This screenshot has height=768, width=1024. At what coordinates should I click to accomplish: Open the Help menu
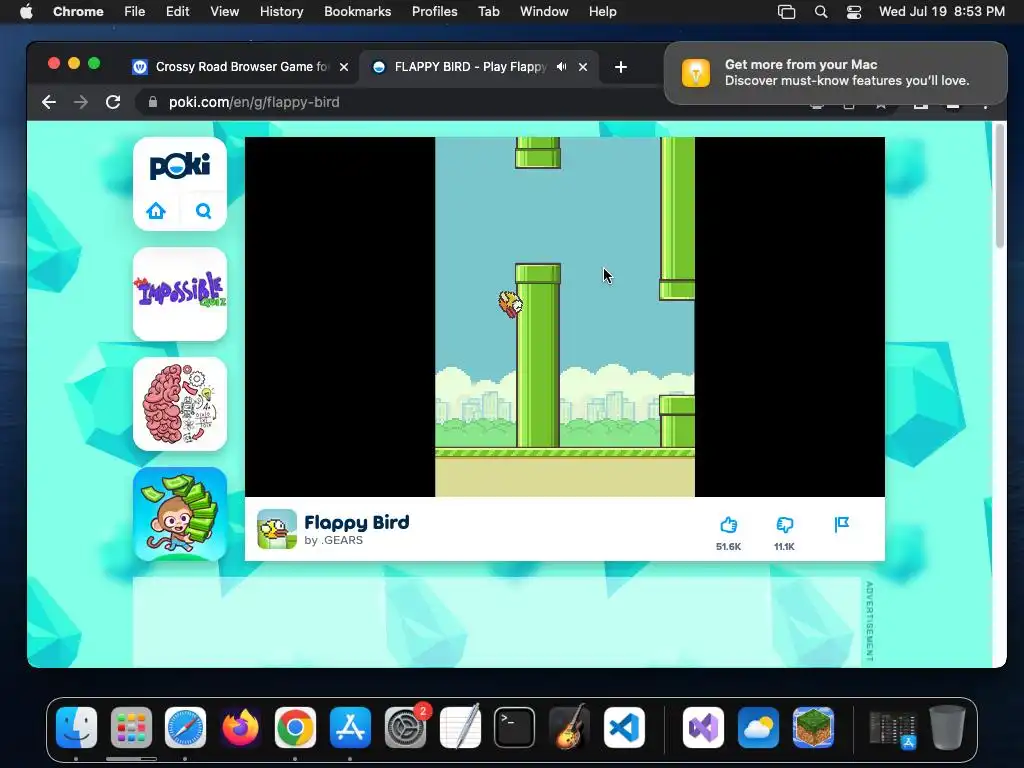(x=602, y=12)
